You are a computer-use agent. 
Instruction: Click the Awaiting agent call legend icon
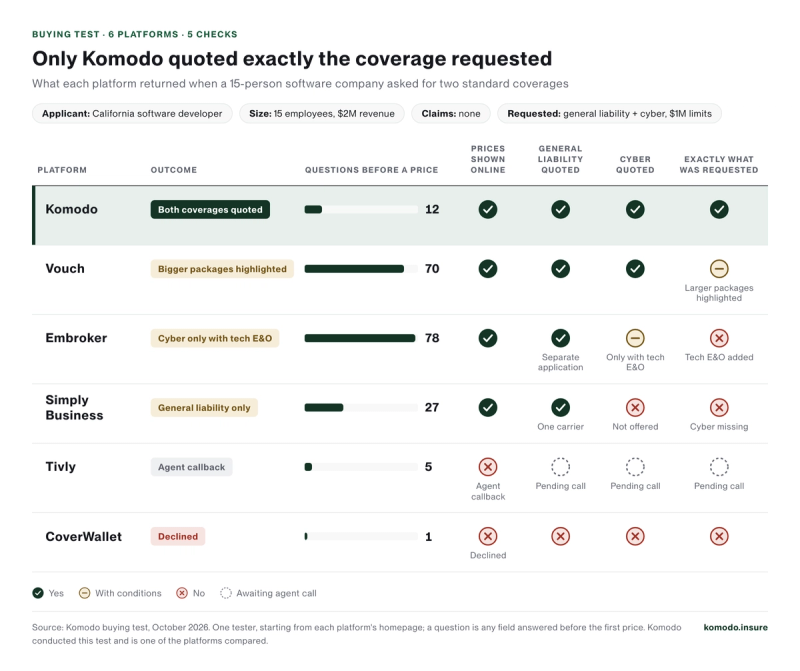tap(226, 593)
